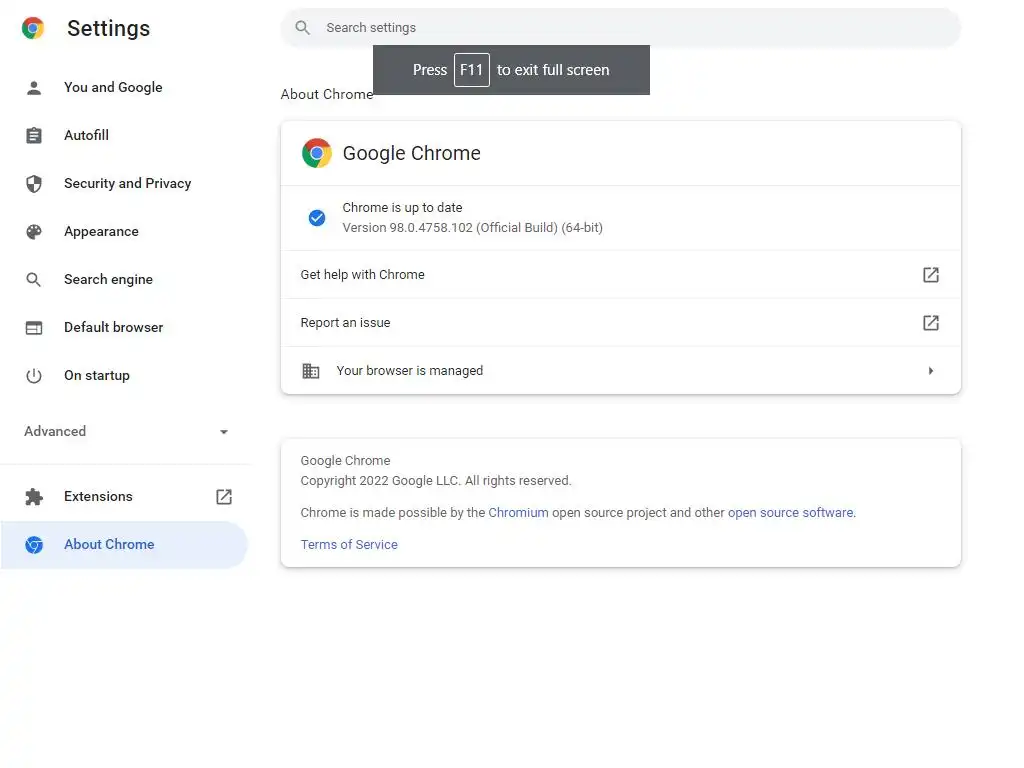Click Report an issue external link icon
1024x768 pixels.
pyautogui.click(x=930, y=322)
